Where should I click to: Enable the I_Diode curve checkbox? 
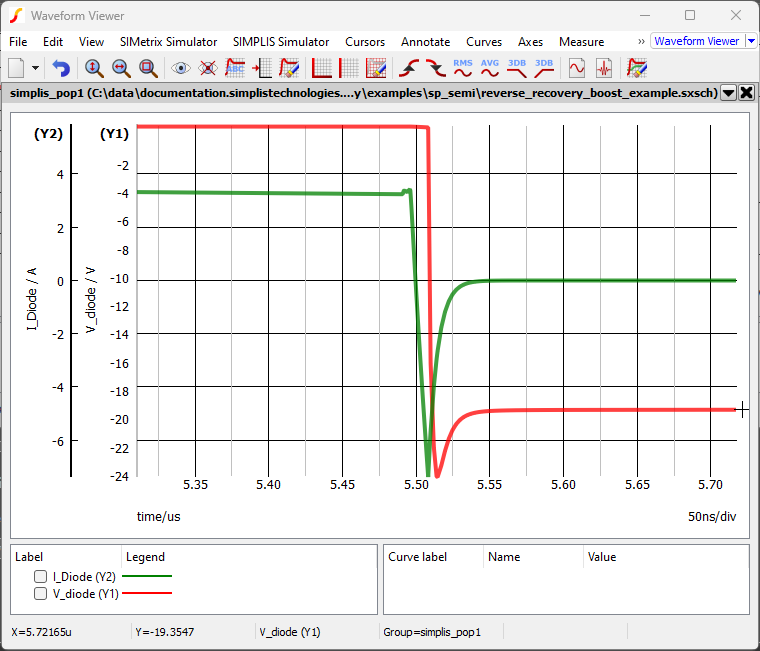(40, 576)
